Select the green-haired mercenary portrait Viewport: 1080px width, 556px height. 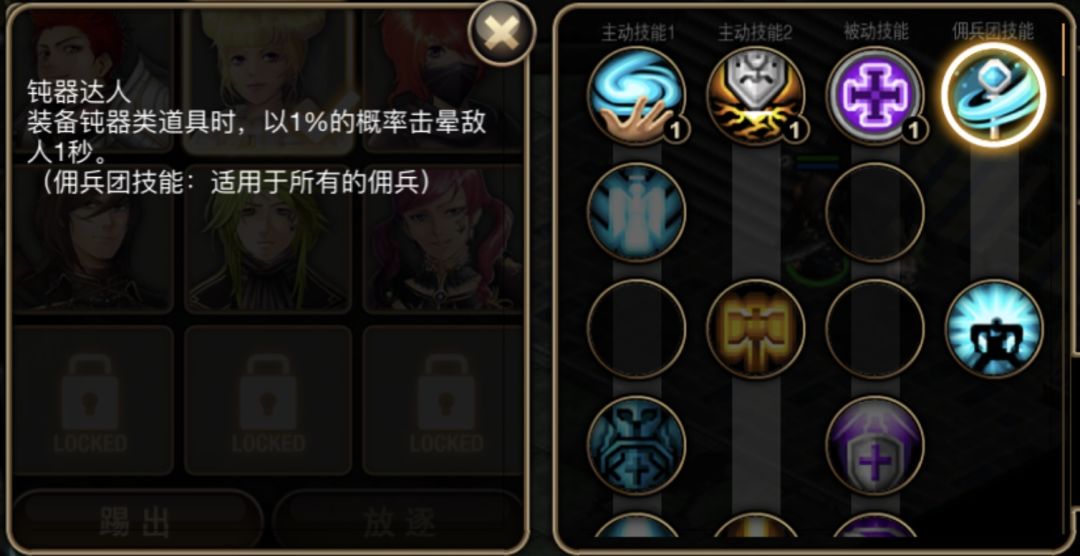(x=269, y=239)
